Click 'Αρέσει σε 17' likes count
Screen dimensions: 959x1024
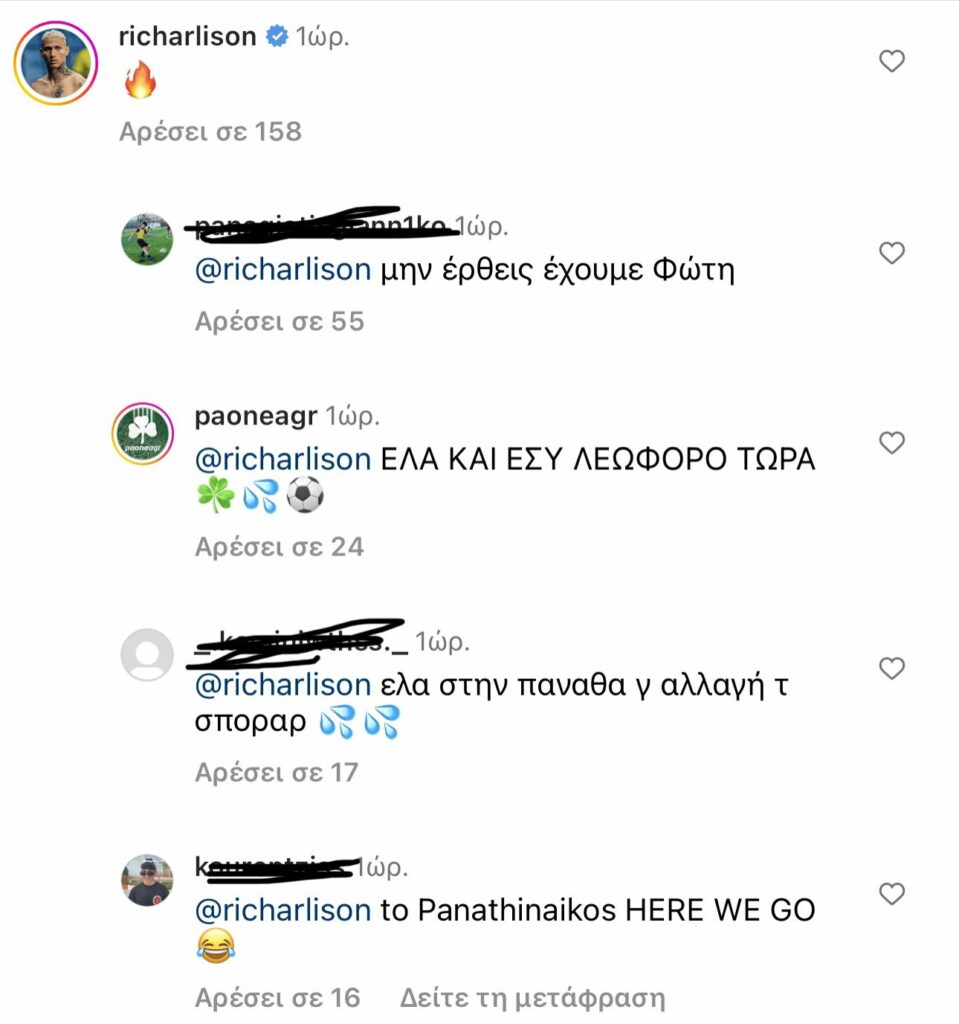click(279, 772)
